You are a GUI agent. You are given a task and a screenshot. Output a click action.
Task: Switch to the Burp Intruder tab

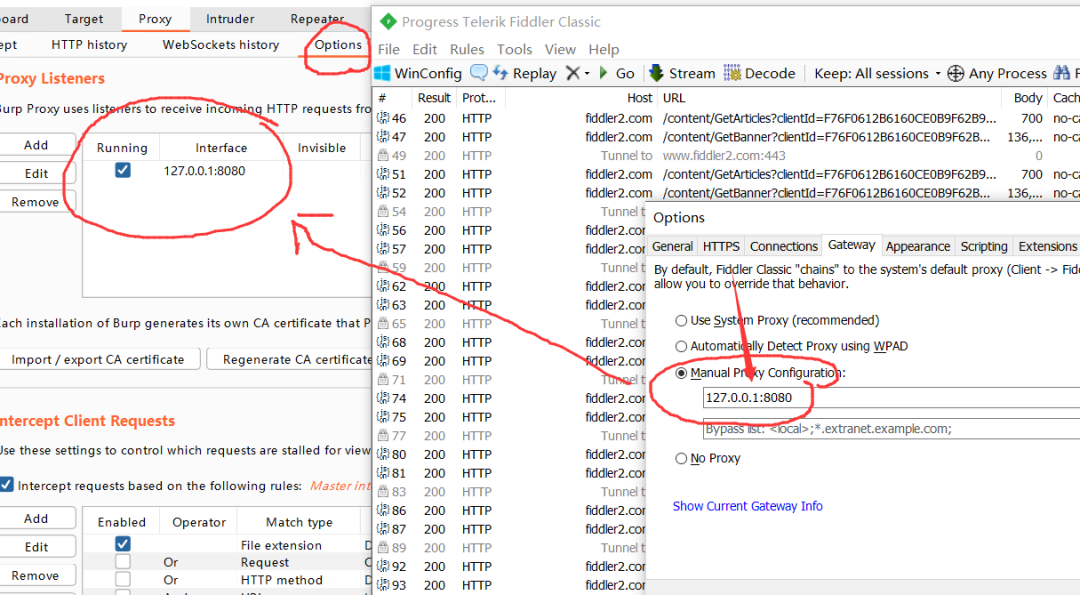pyautogui.click(x=230, y=19)
